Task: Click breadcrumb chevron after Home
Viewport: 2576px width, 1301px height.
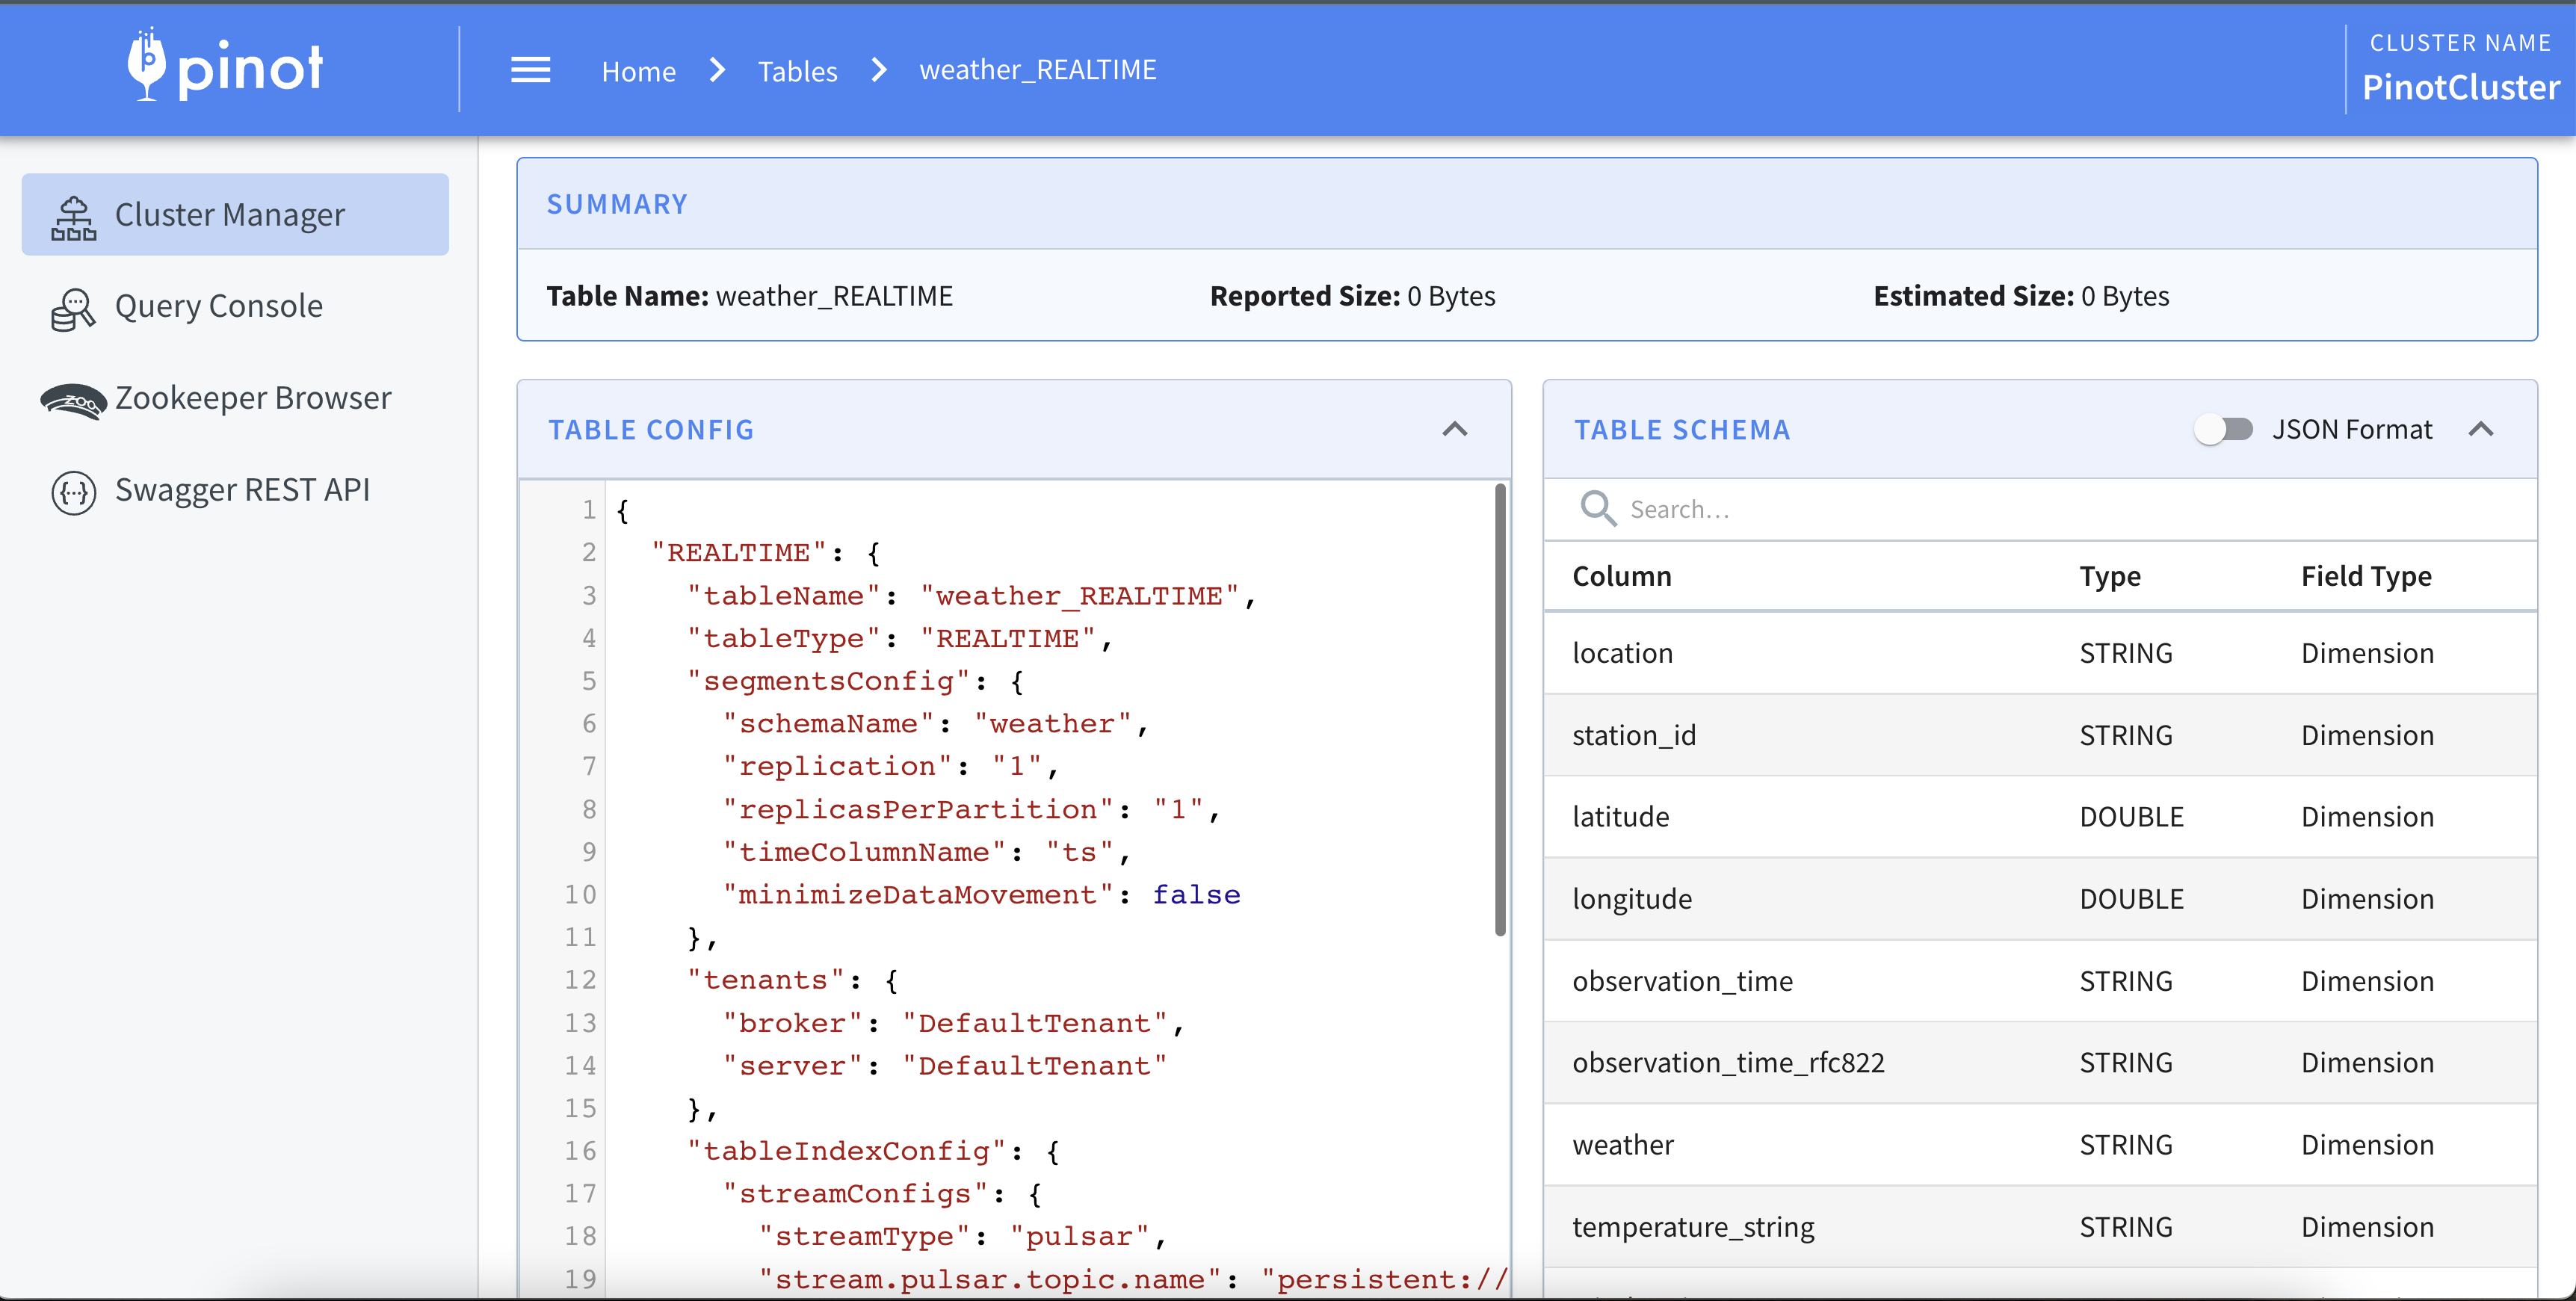Action: (x=717, y=70)
